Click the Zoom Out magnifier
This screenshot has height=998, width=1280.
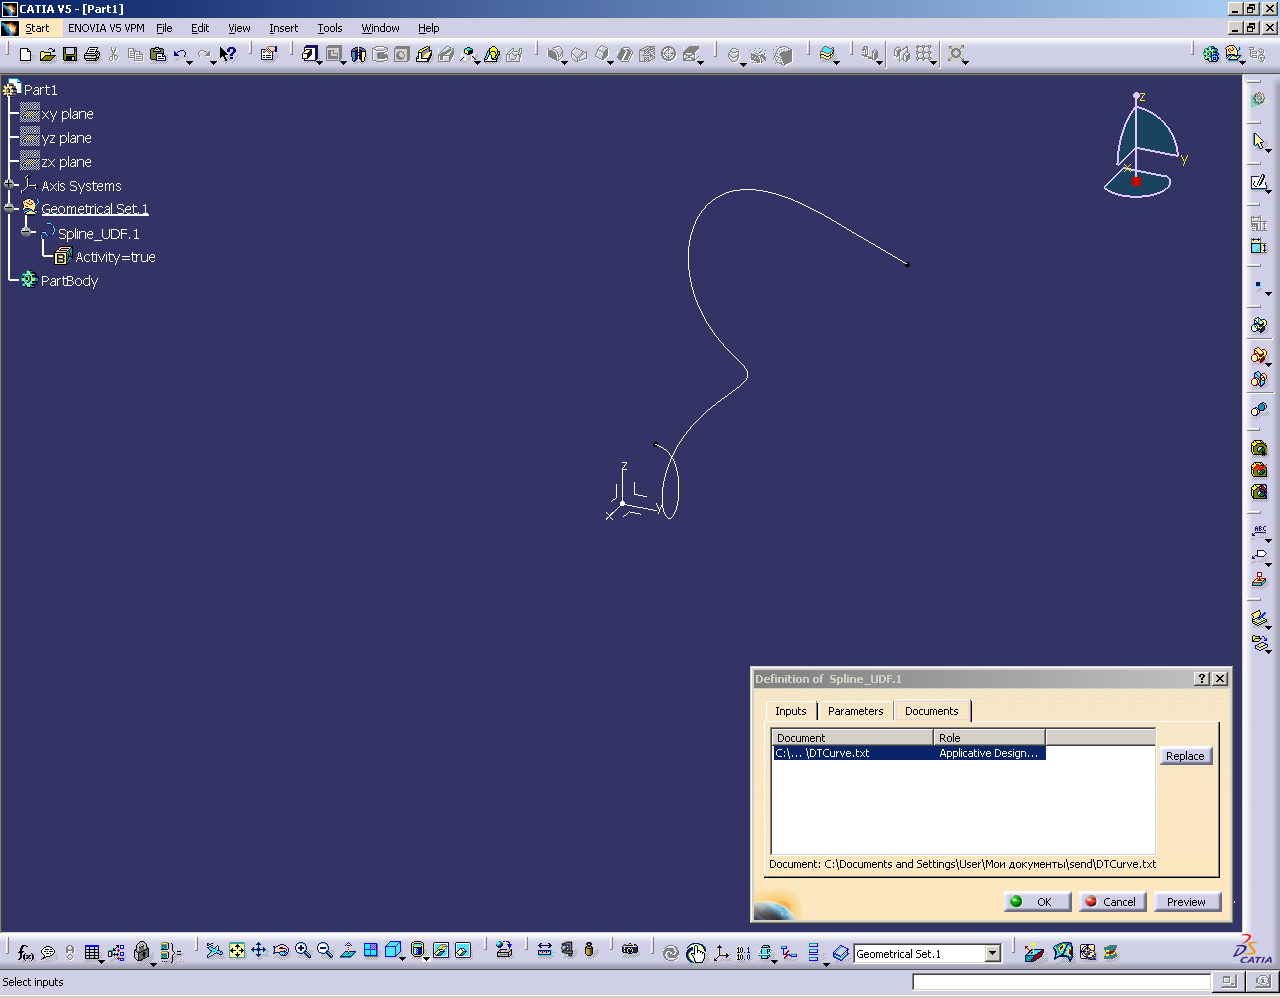325,951
